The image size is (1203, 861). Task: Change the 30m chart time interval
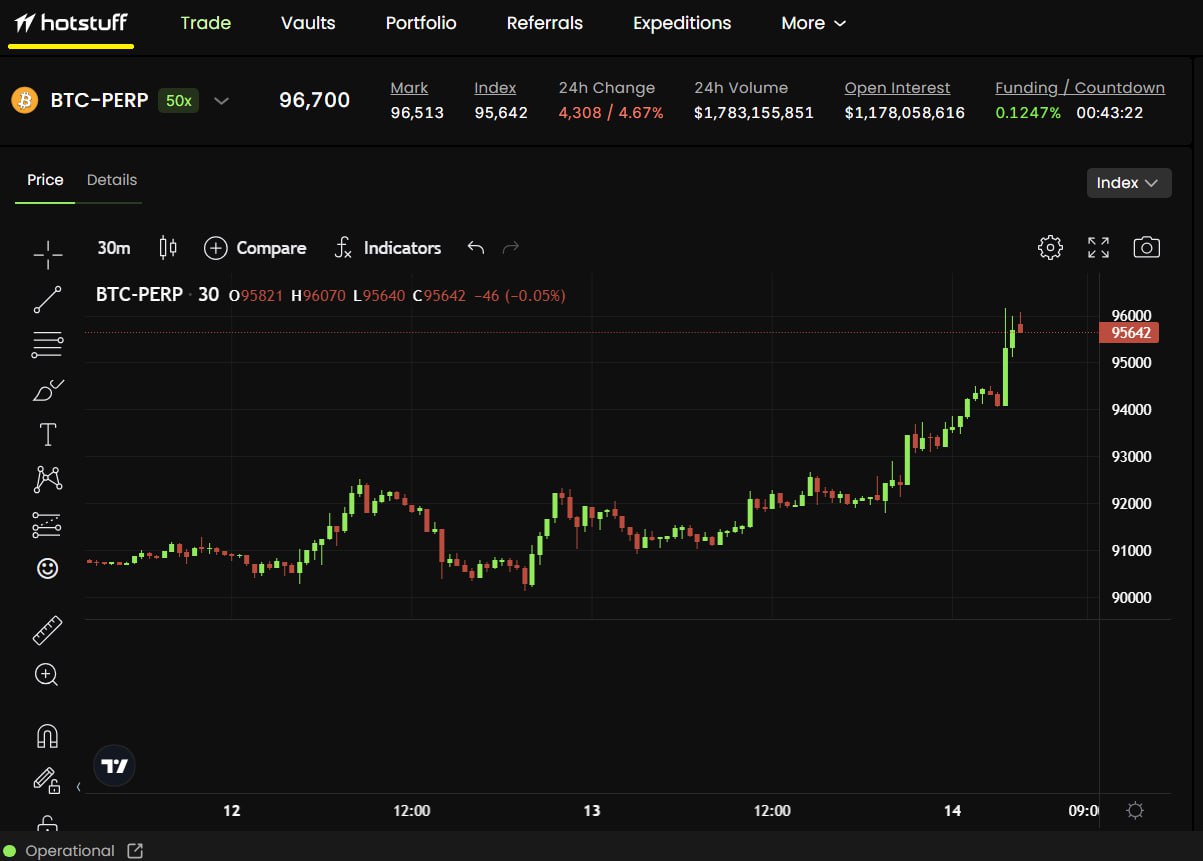click(x=114, y=248)
